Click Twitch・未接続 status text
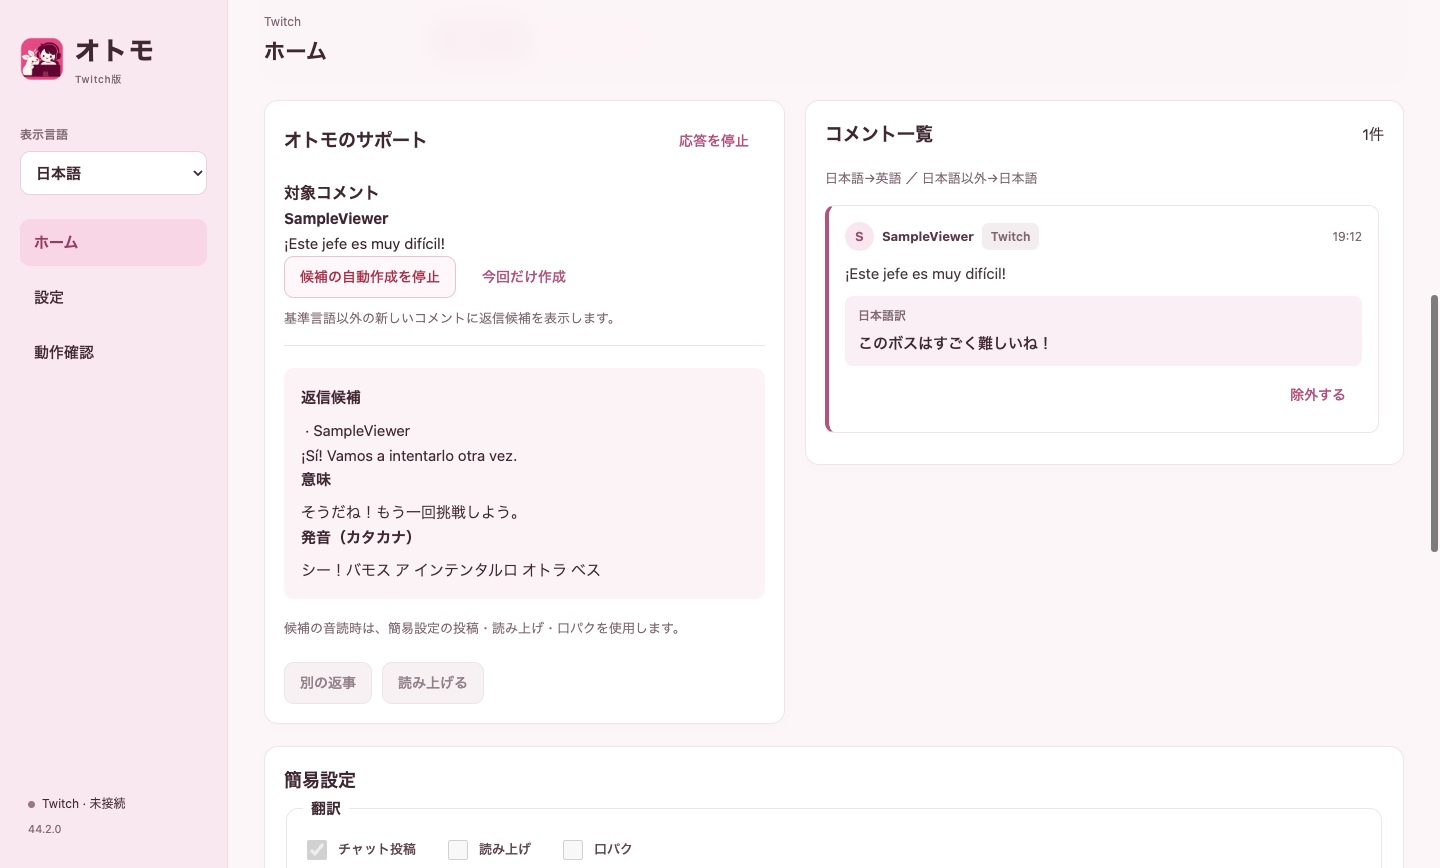 point(84,804)
